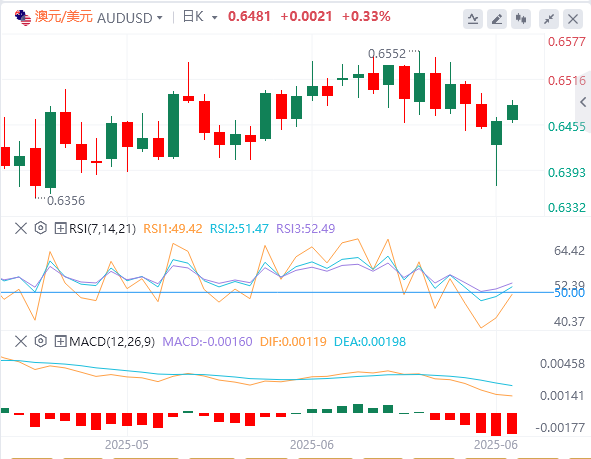Screen dimensions: 591x459
Task: Click the Australia-US flag icon
Action: point(23,18)
